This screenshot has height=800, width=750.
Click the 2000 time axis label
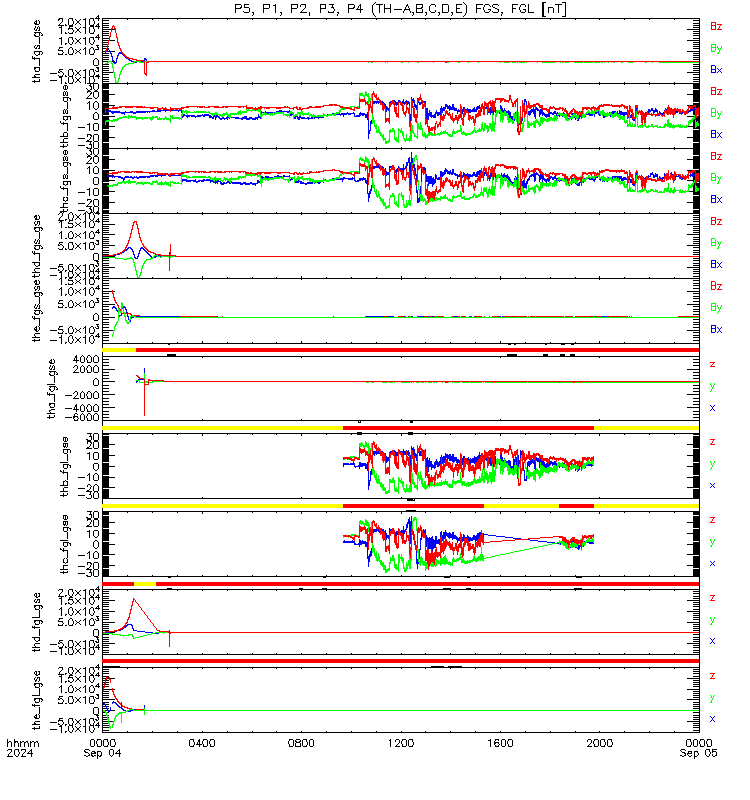[599, 743]
